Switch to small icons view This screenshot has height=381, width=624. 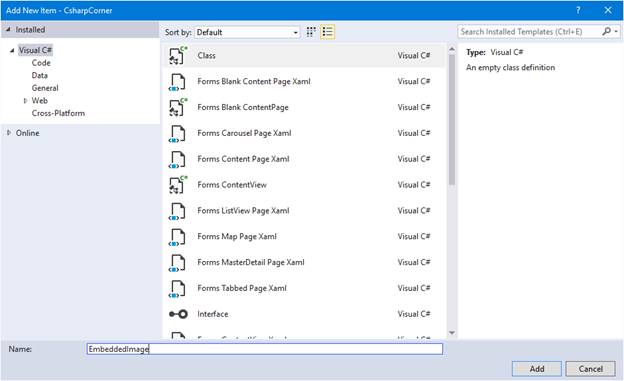click(311, 32)
